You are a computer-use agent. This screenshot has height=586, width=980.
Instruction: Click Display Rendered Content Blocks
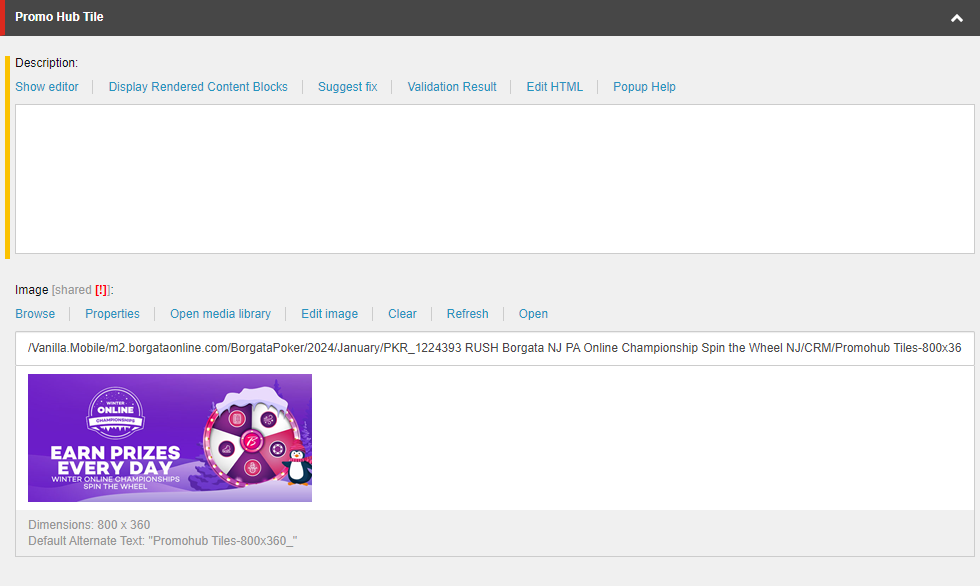pyautogui.click(x=198, y=87)
